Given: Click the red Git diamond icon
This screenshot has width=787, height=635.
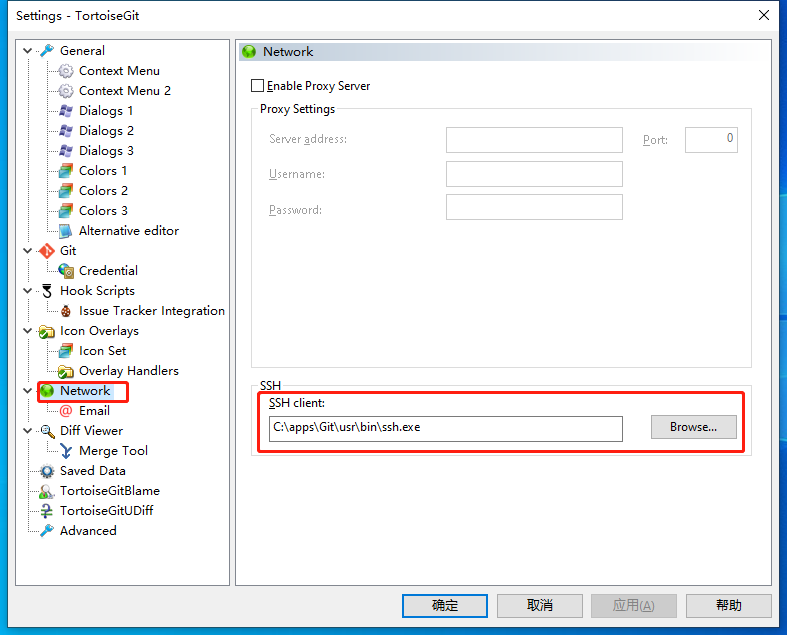Looking at the screenshot, I should (47, 251).
